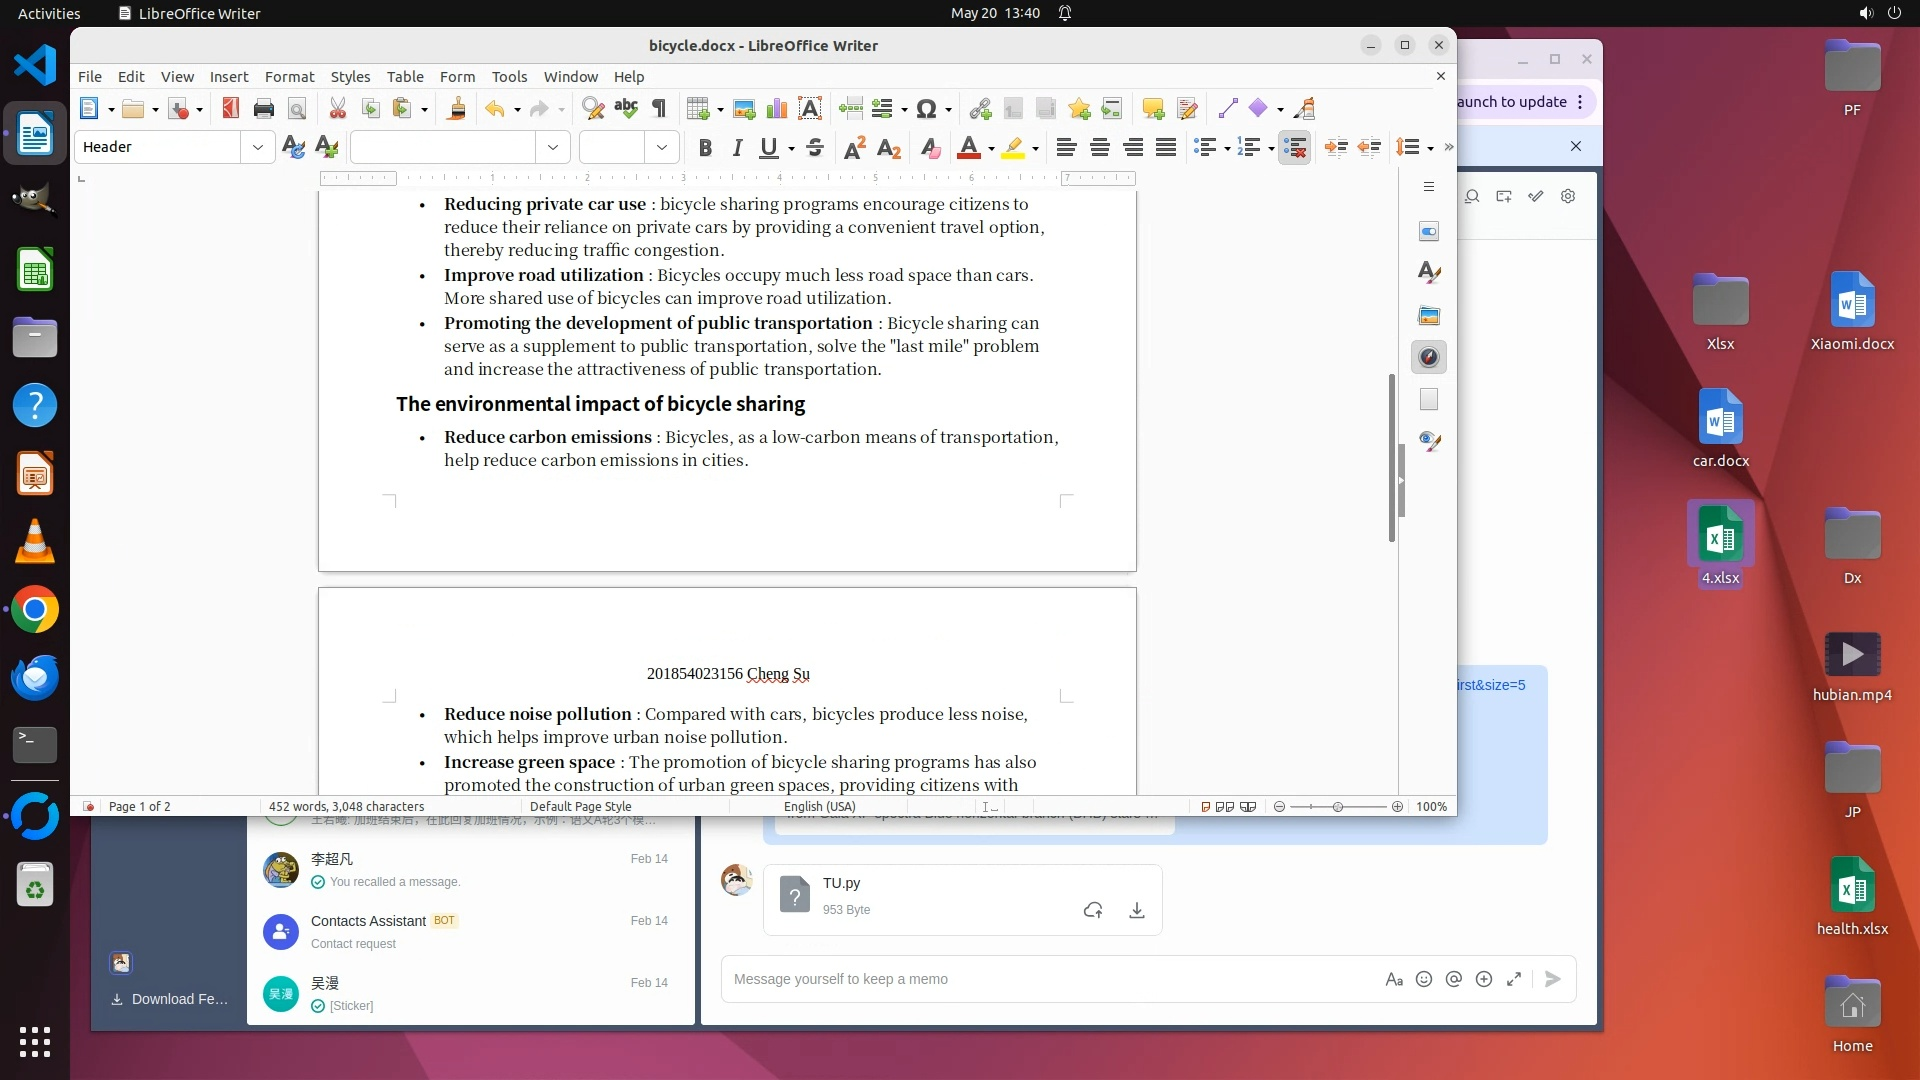Screen dimensions: 1920x1080
Task: Click the zoom slider in status bar
Action: pos(1338,807)
